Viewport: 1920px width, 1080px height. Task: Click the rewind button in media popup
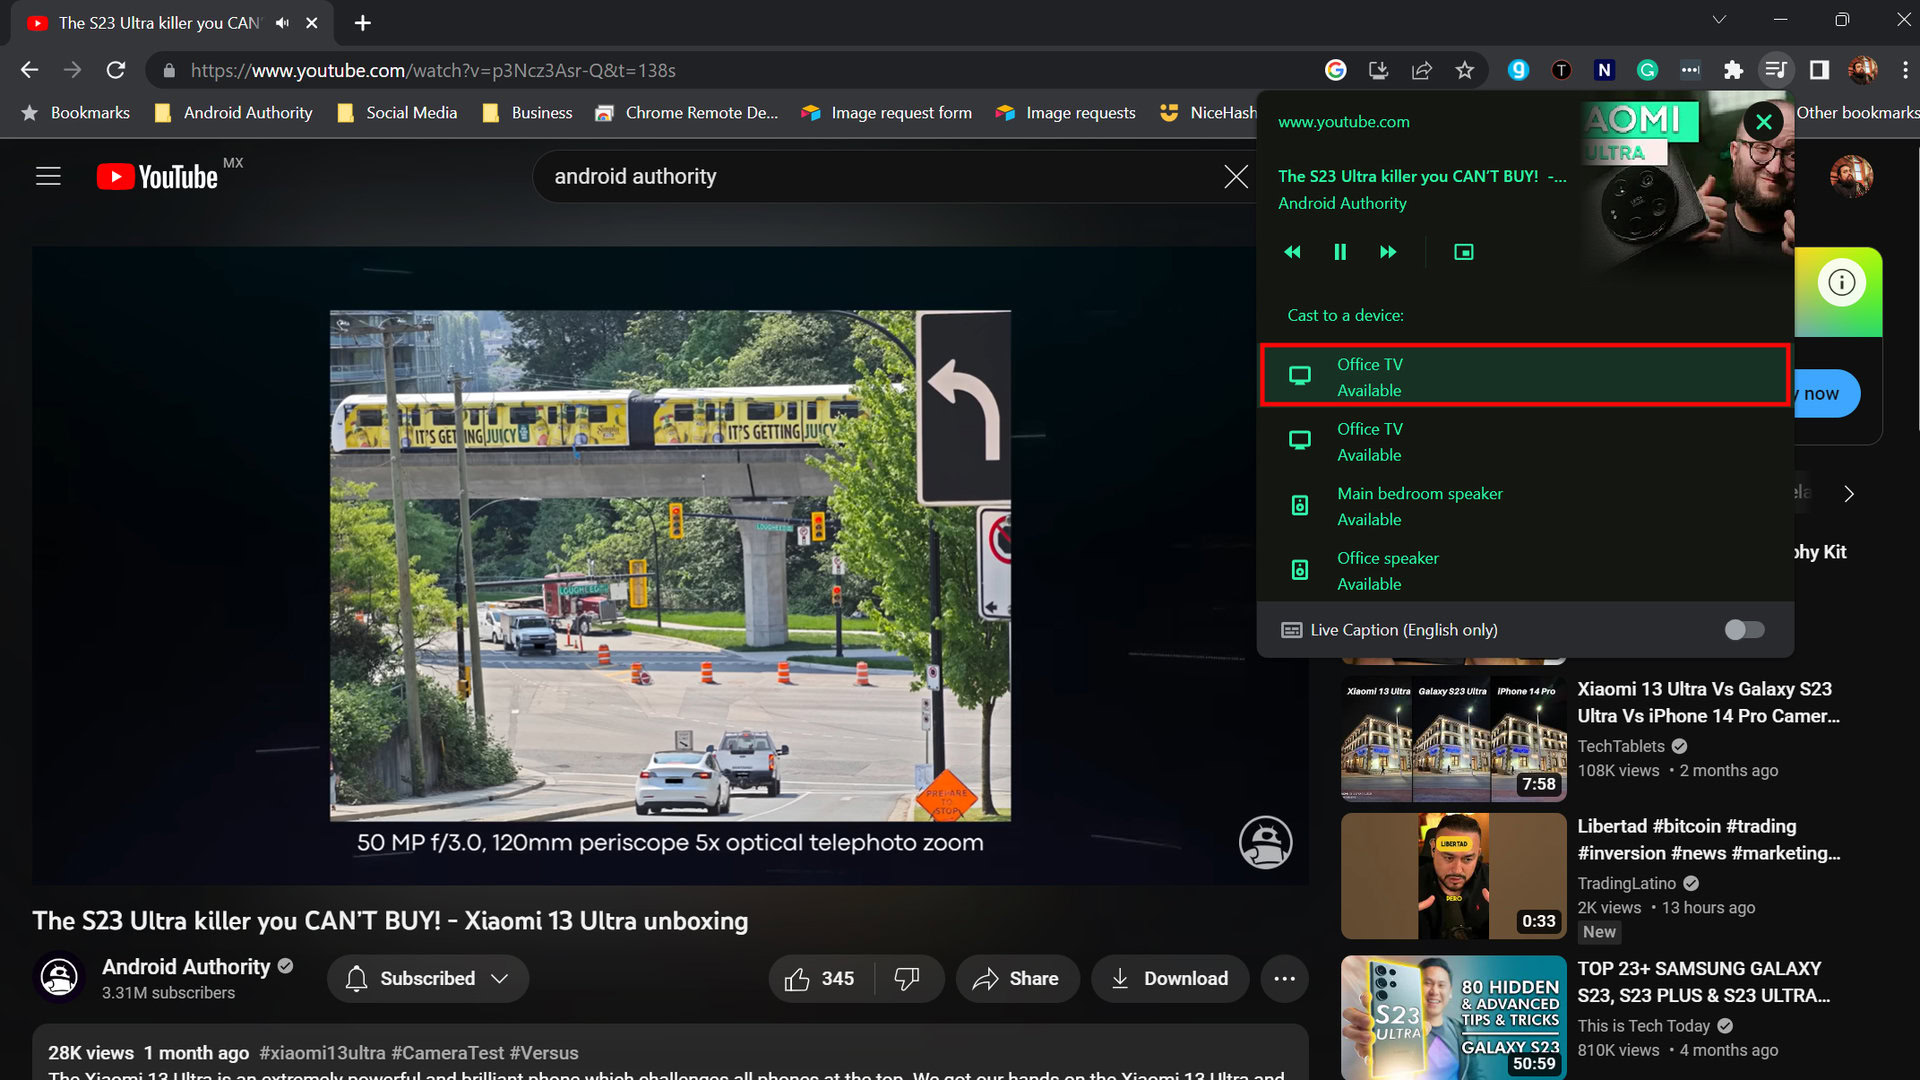[x=1292, y=252]
